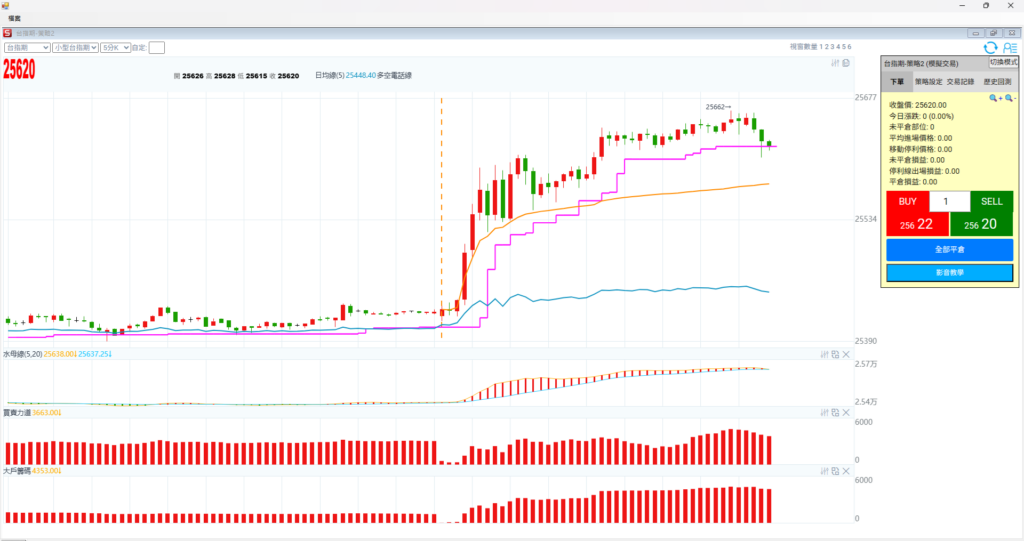Screen dimensions: 1024x541
Task: Click the zoom out magnifier in order panel
Action: [x=1010, y=98]
